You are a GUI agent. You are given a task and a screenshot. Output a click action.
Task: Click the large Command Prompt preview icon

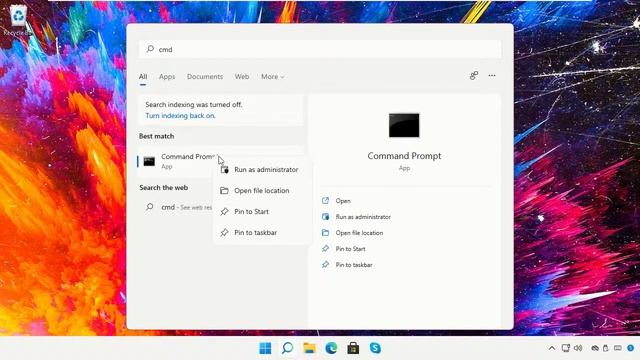[404, 125]
